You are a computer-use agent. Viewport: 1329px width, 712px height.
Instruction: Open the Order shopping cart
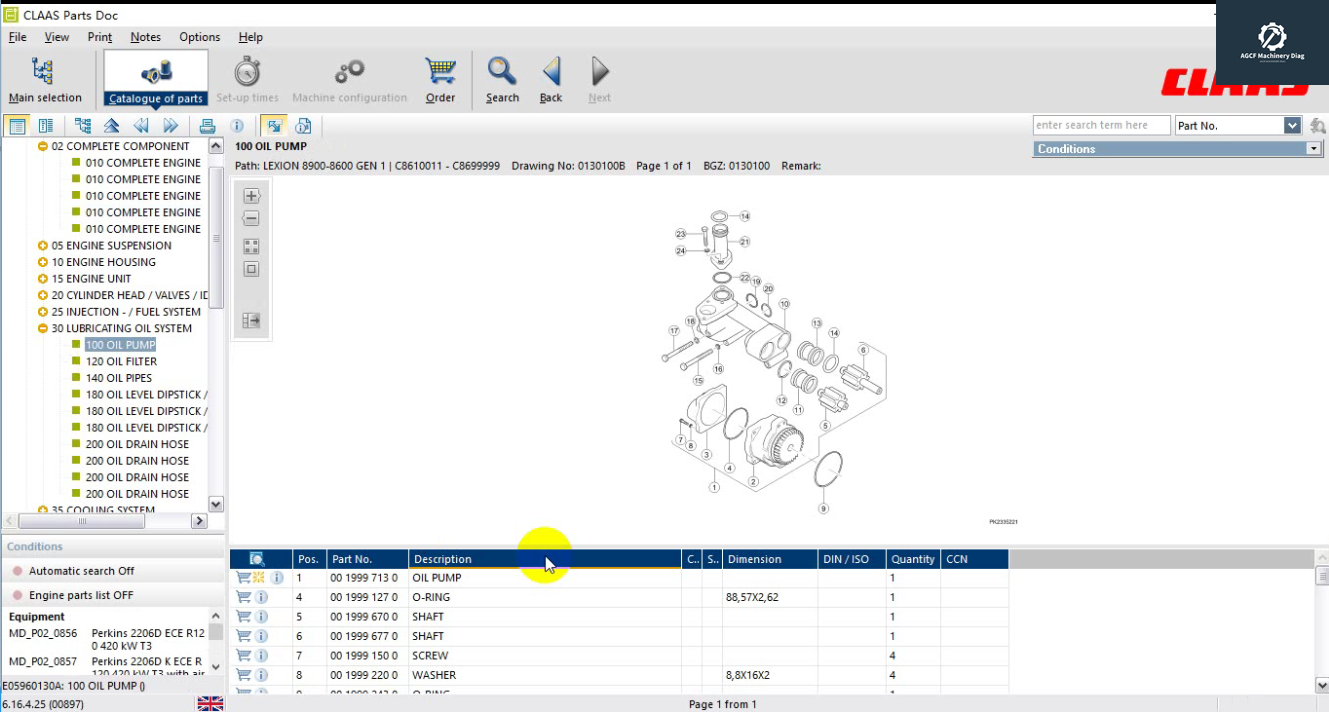pos(440,78)
